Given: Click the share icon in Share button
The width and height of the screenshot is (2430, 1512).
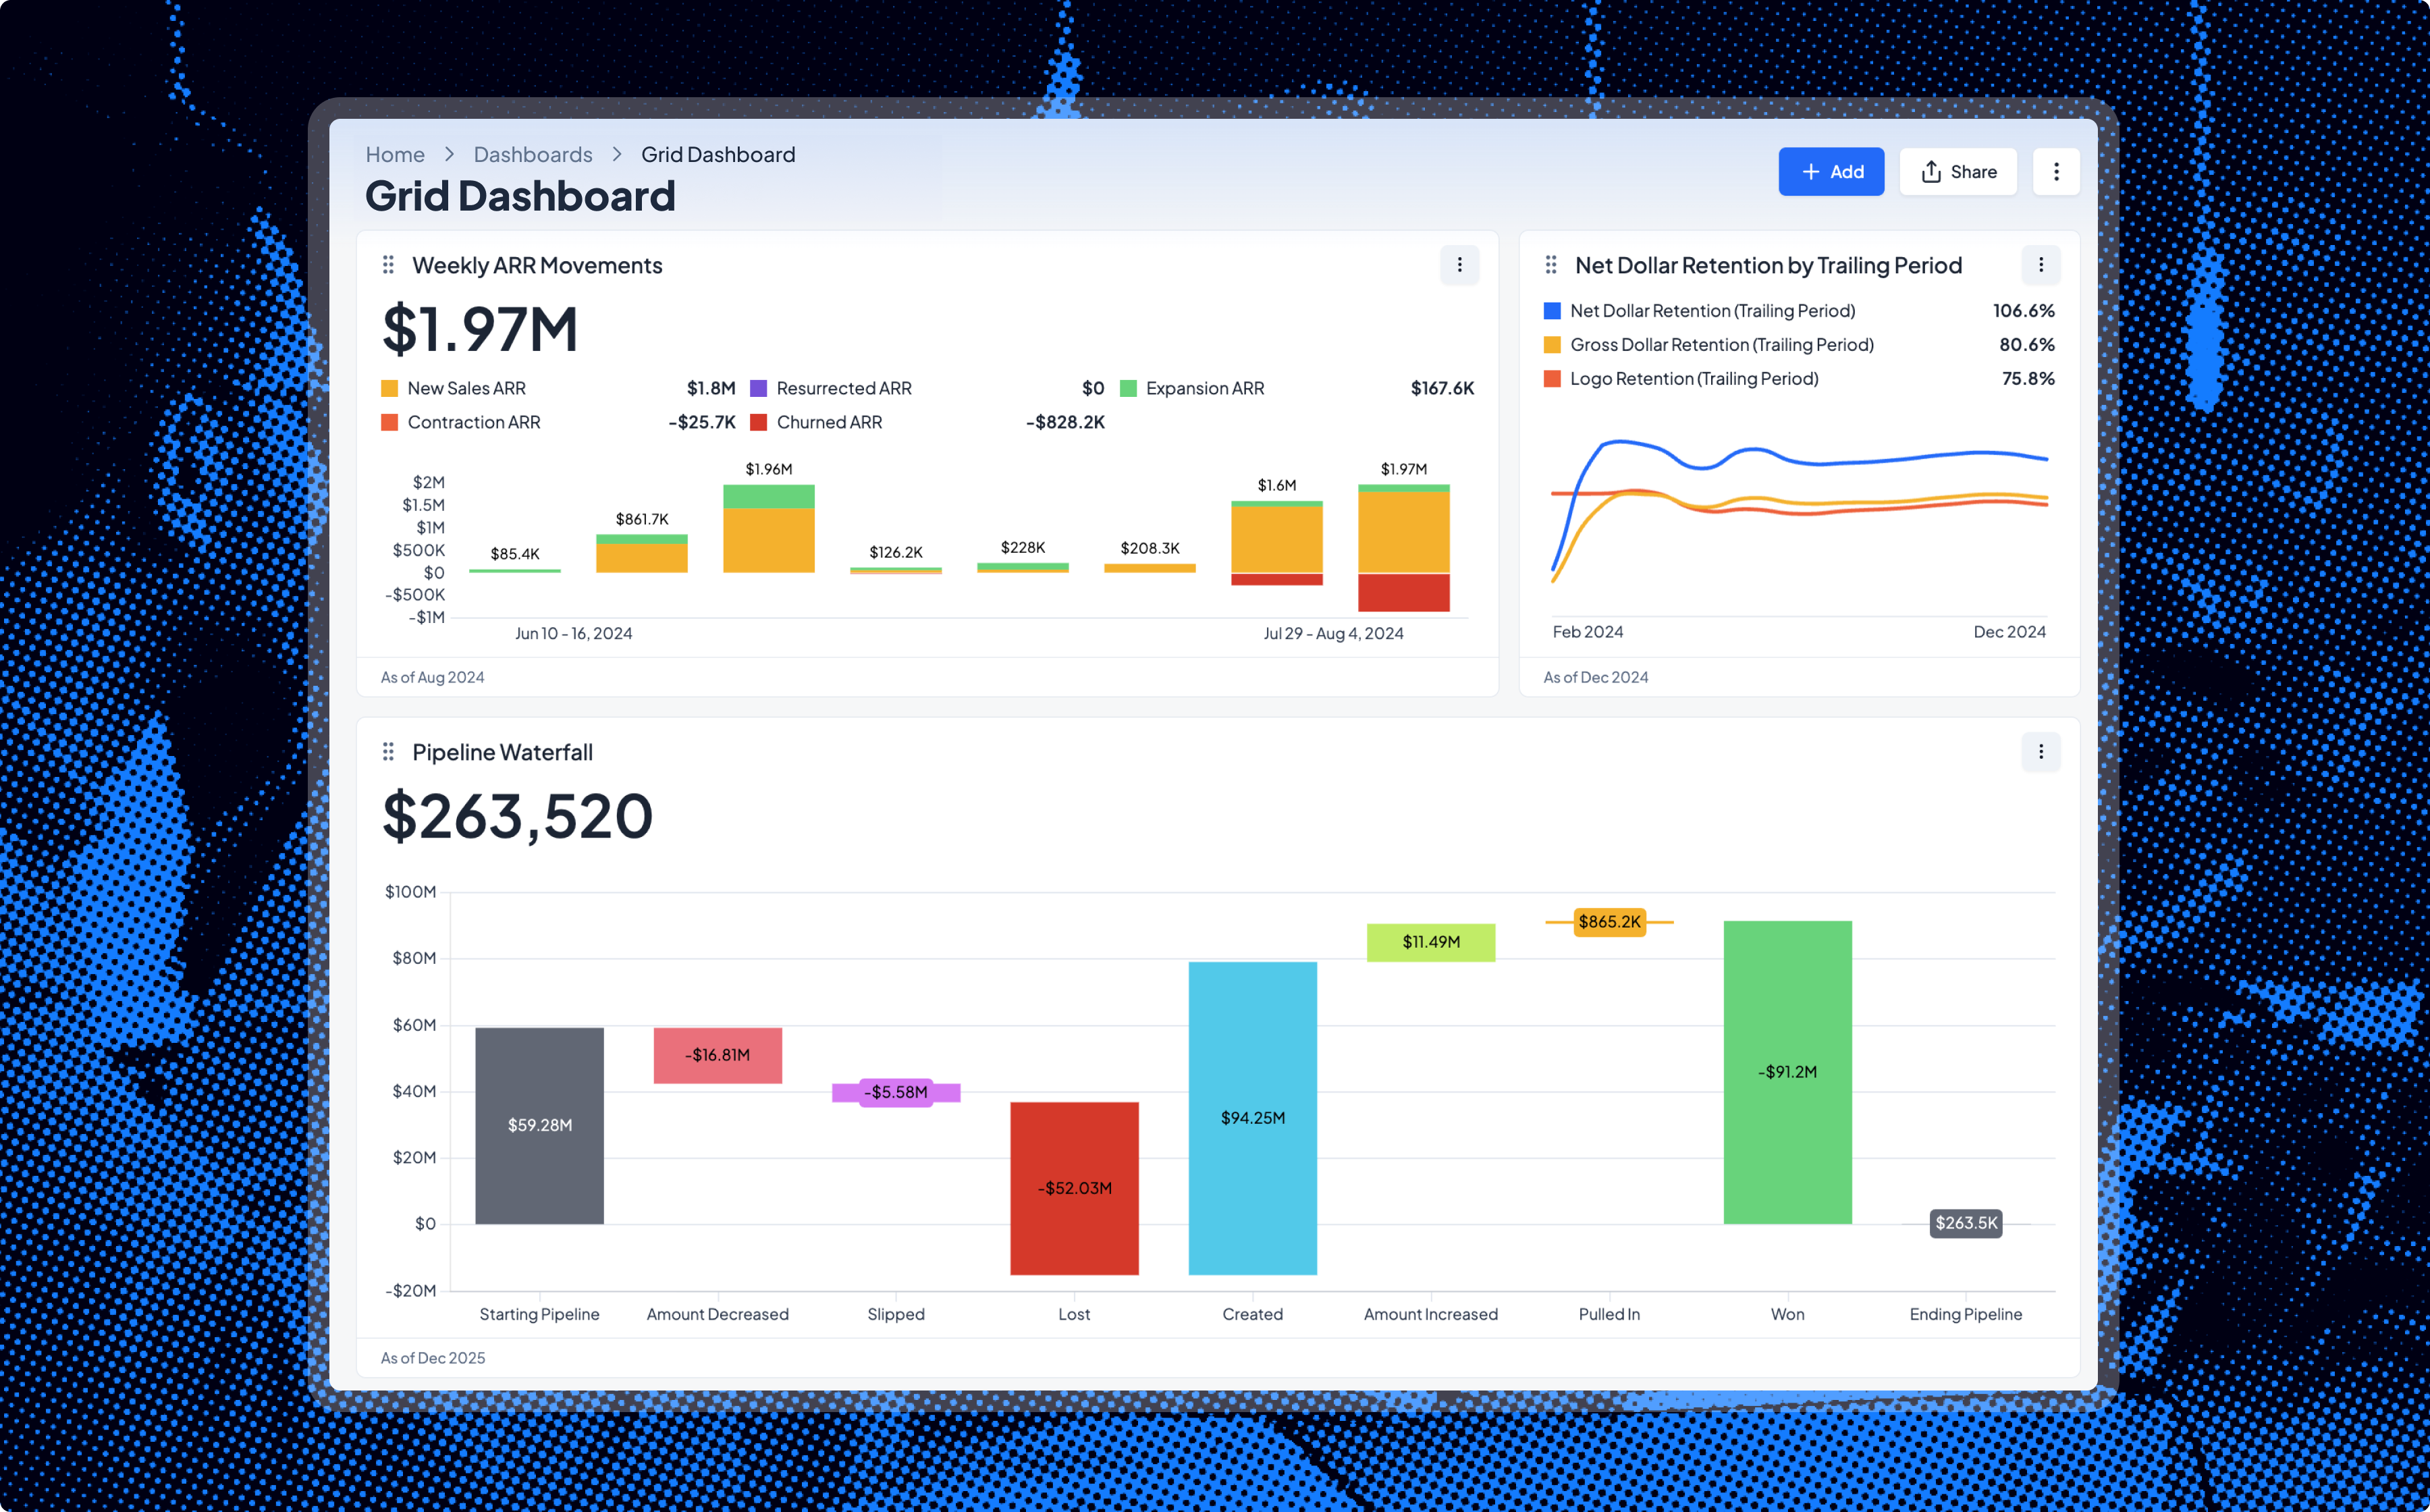Looking at the screenshot, I should tap(1931, 172).
